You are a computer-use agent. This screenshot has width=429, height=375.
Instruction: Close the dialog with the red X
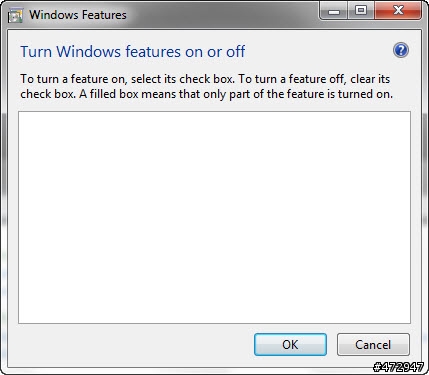point(398,11)
